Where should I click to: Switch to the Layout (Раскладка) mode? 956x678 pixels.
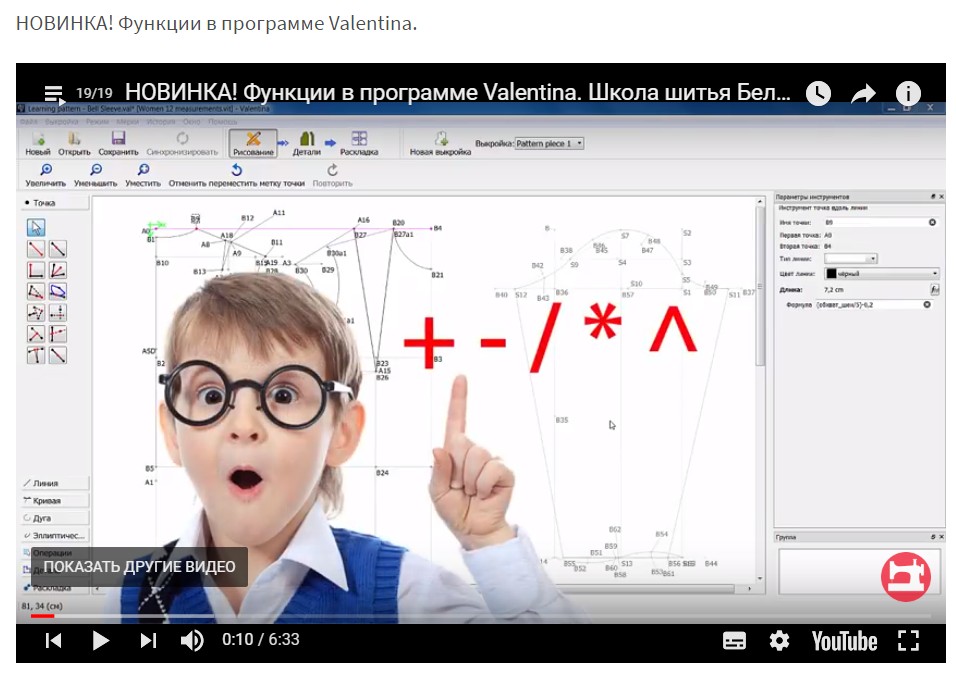pyautogui.click(x=359, y=143)
